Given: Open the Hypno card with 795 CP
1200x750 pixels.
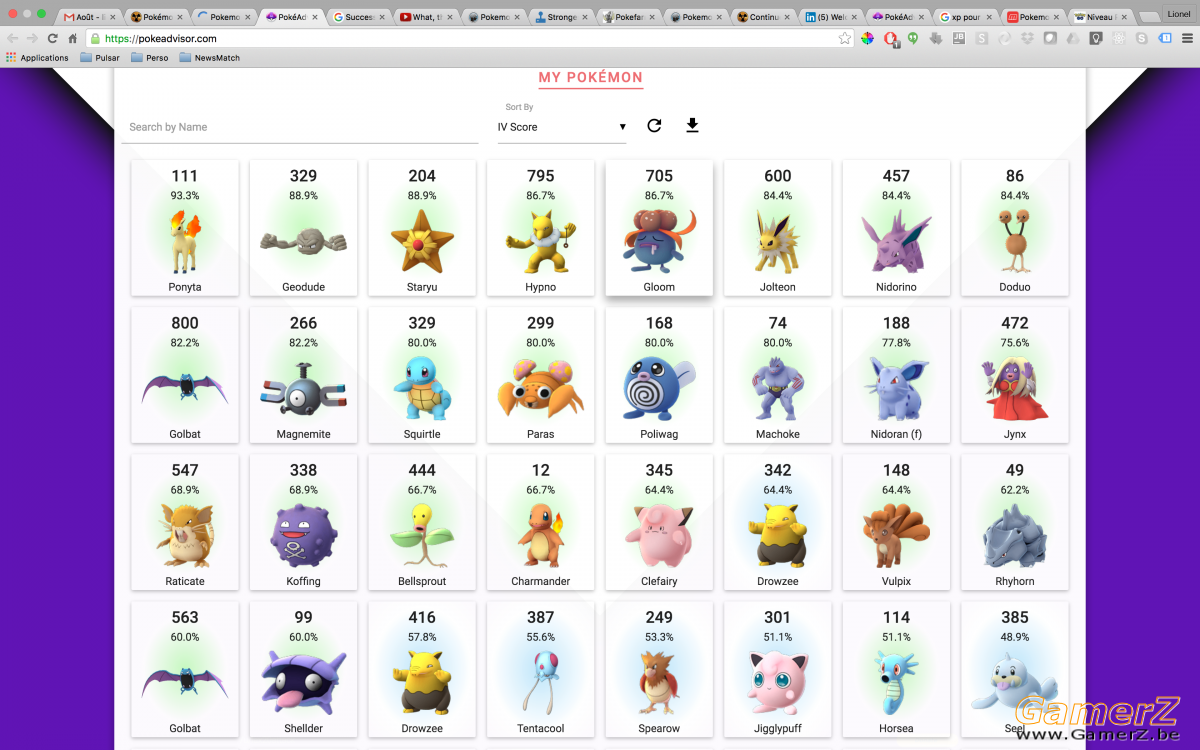Looking at the screenshot, I should (x=541, y=228).
